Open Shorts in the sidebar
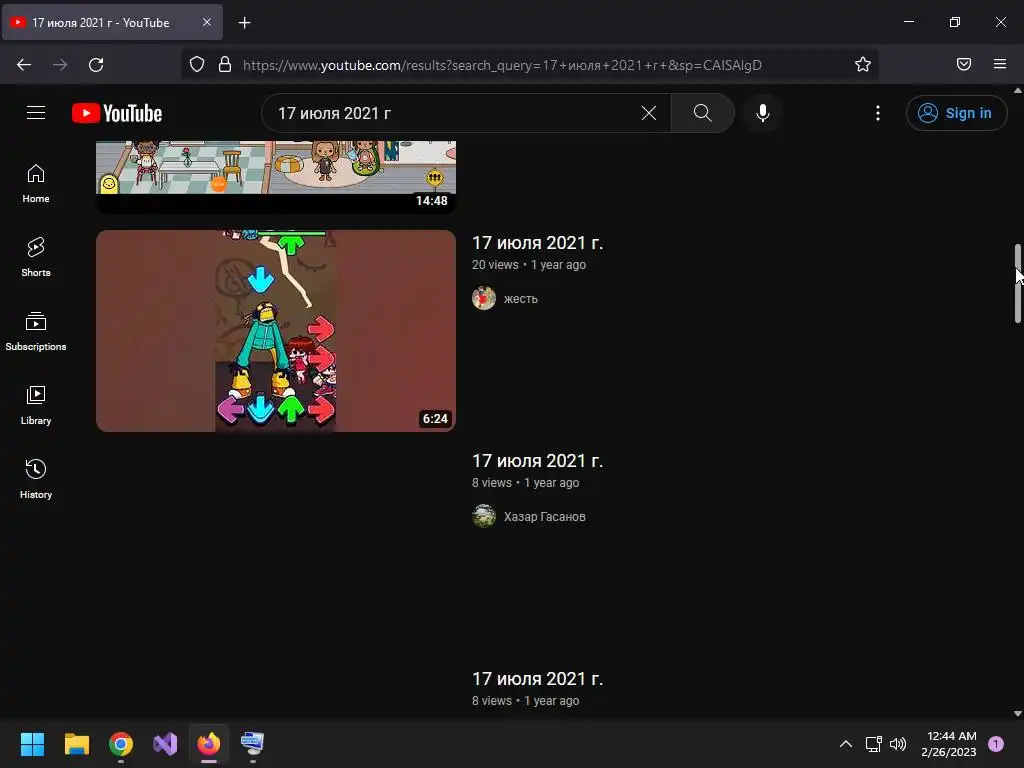The height and width of the screenshot is (768, 1024). [x=36, y=257]
